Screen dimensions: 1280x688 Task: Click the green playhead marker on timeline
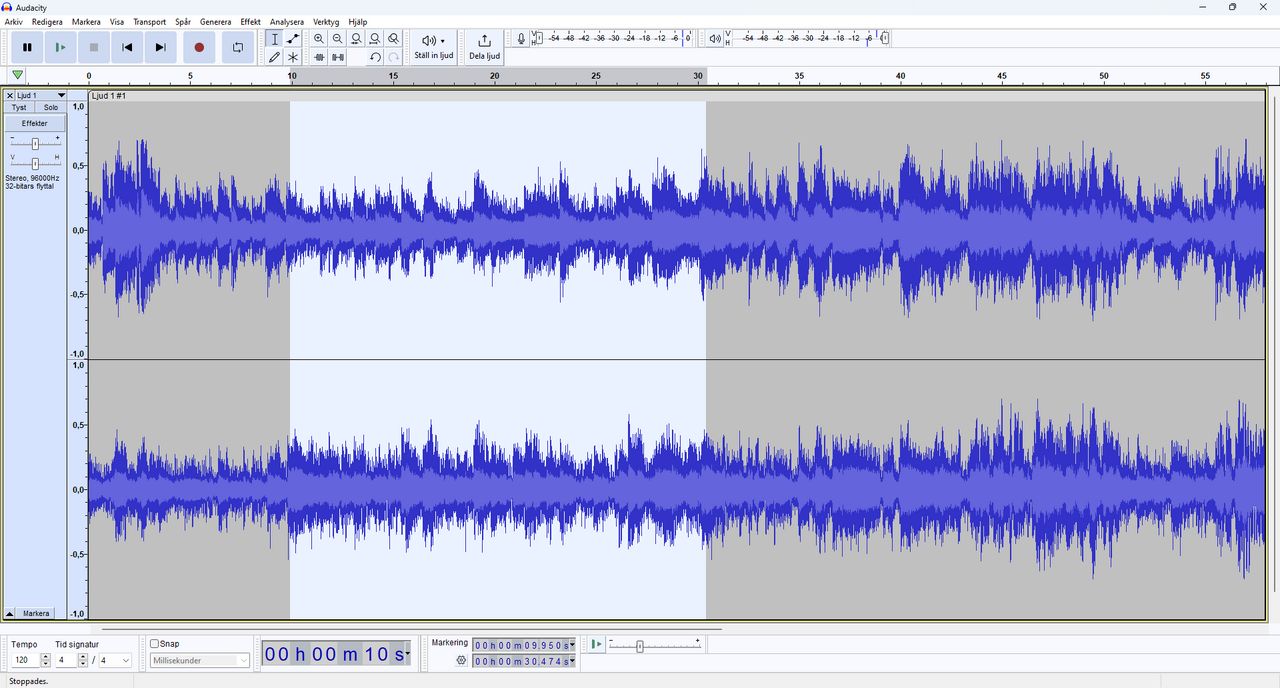pyautogui.click(x=17, y=75)
